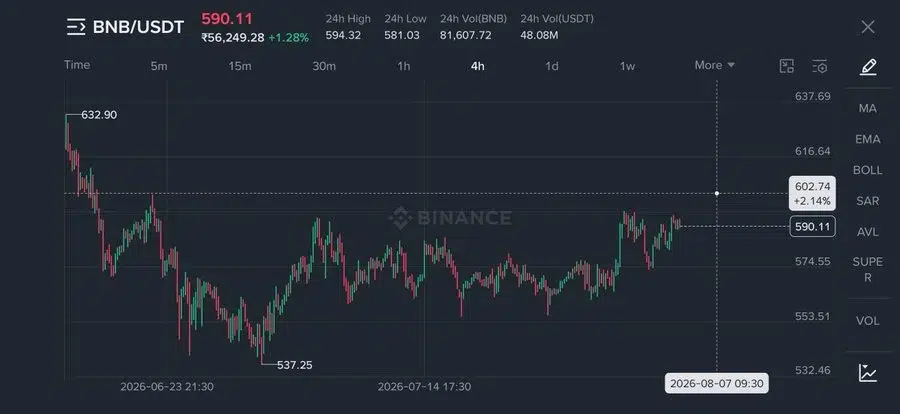This screenshot has width=900, height=414.
Task: Select the 4h interval tab
Action: tap(478, 66)
